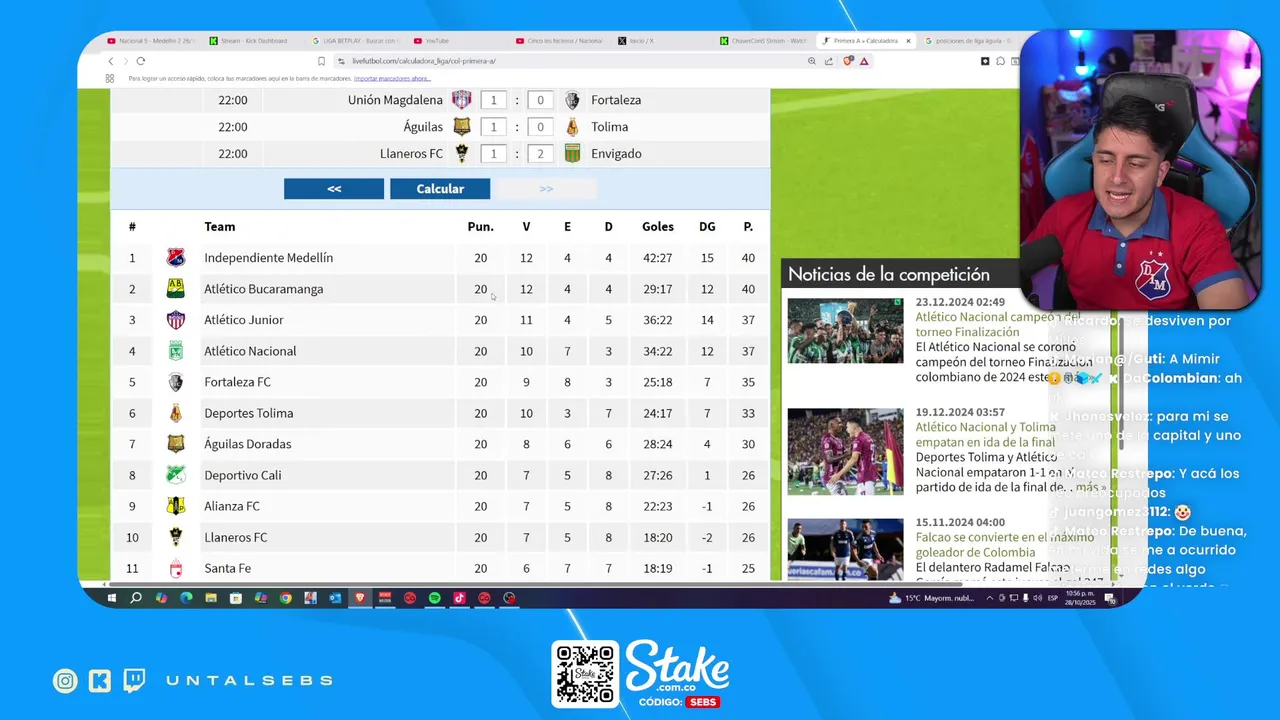Click the Atlético Junior crest in table
Screen dimensions: 1280x720
[x=176, y=320]
